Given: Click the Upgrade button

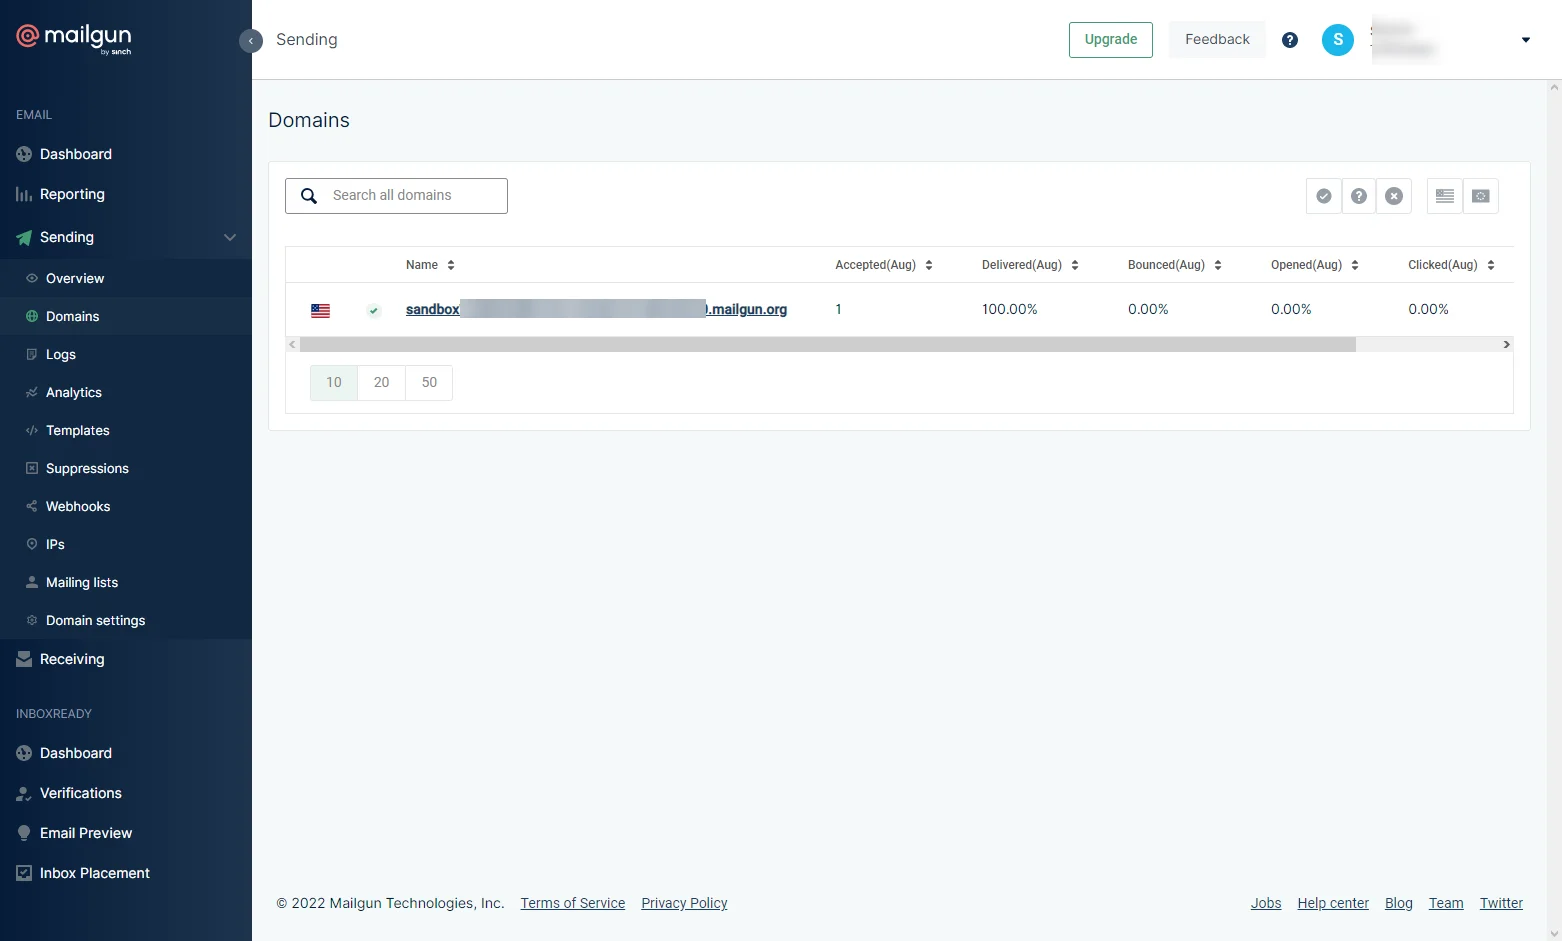Looking at the screenshot, I should pyautogui.click(x=1110, y=40).
